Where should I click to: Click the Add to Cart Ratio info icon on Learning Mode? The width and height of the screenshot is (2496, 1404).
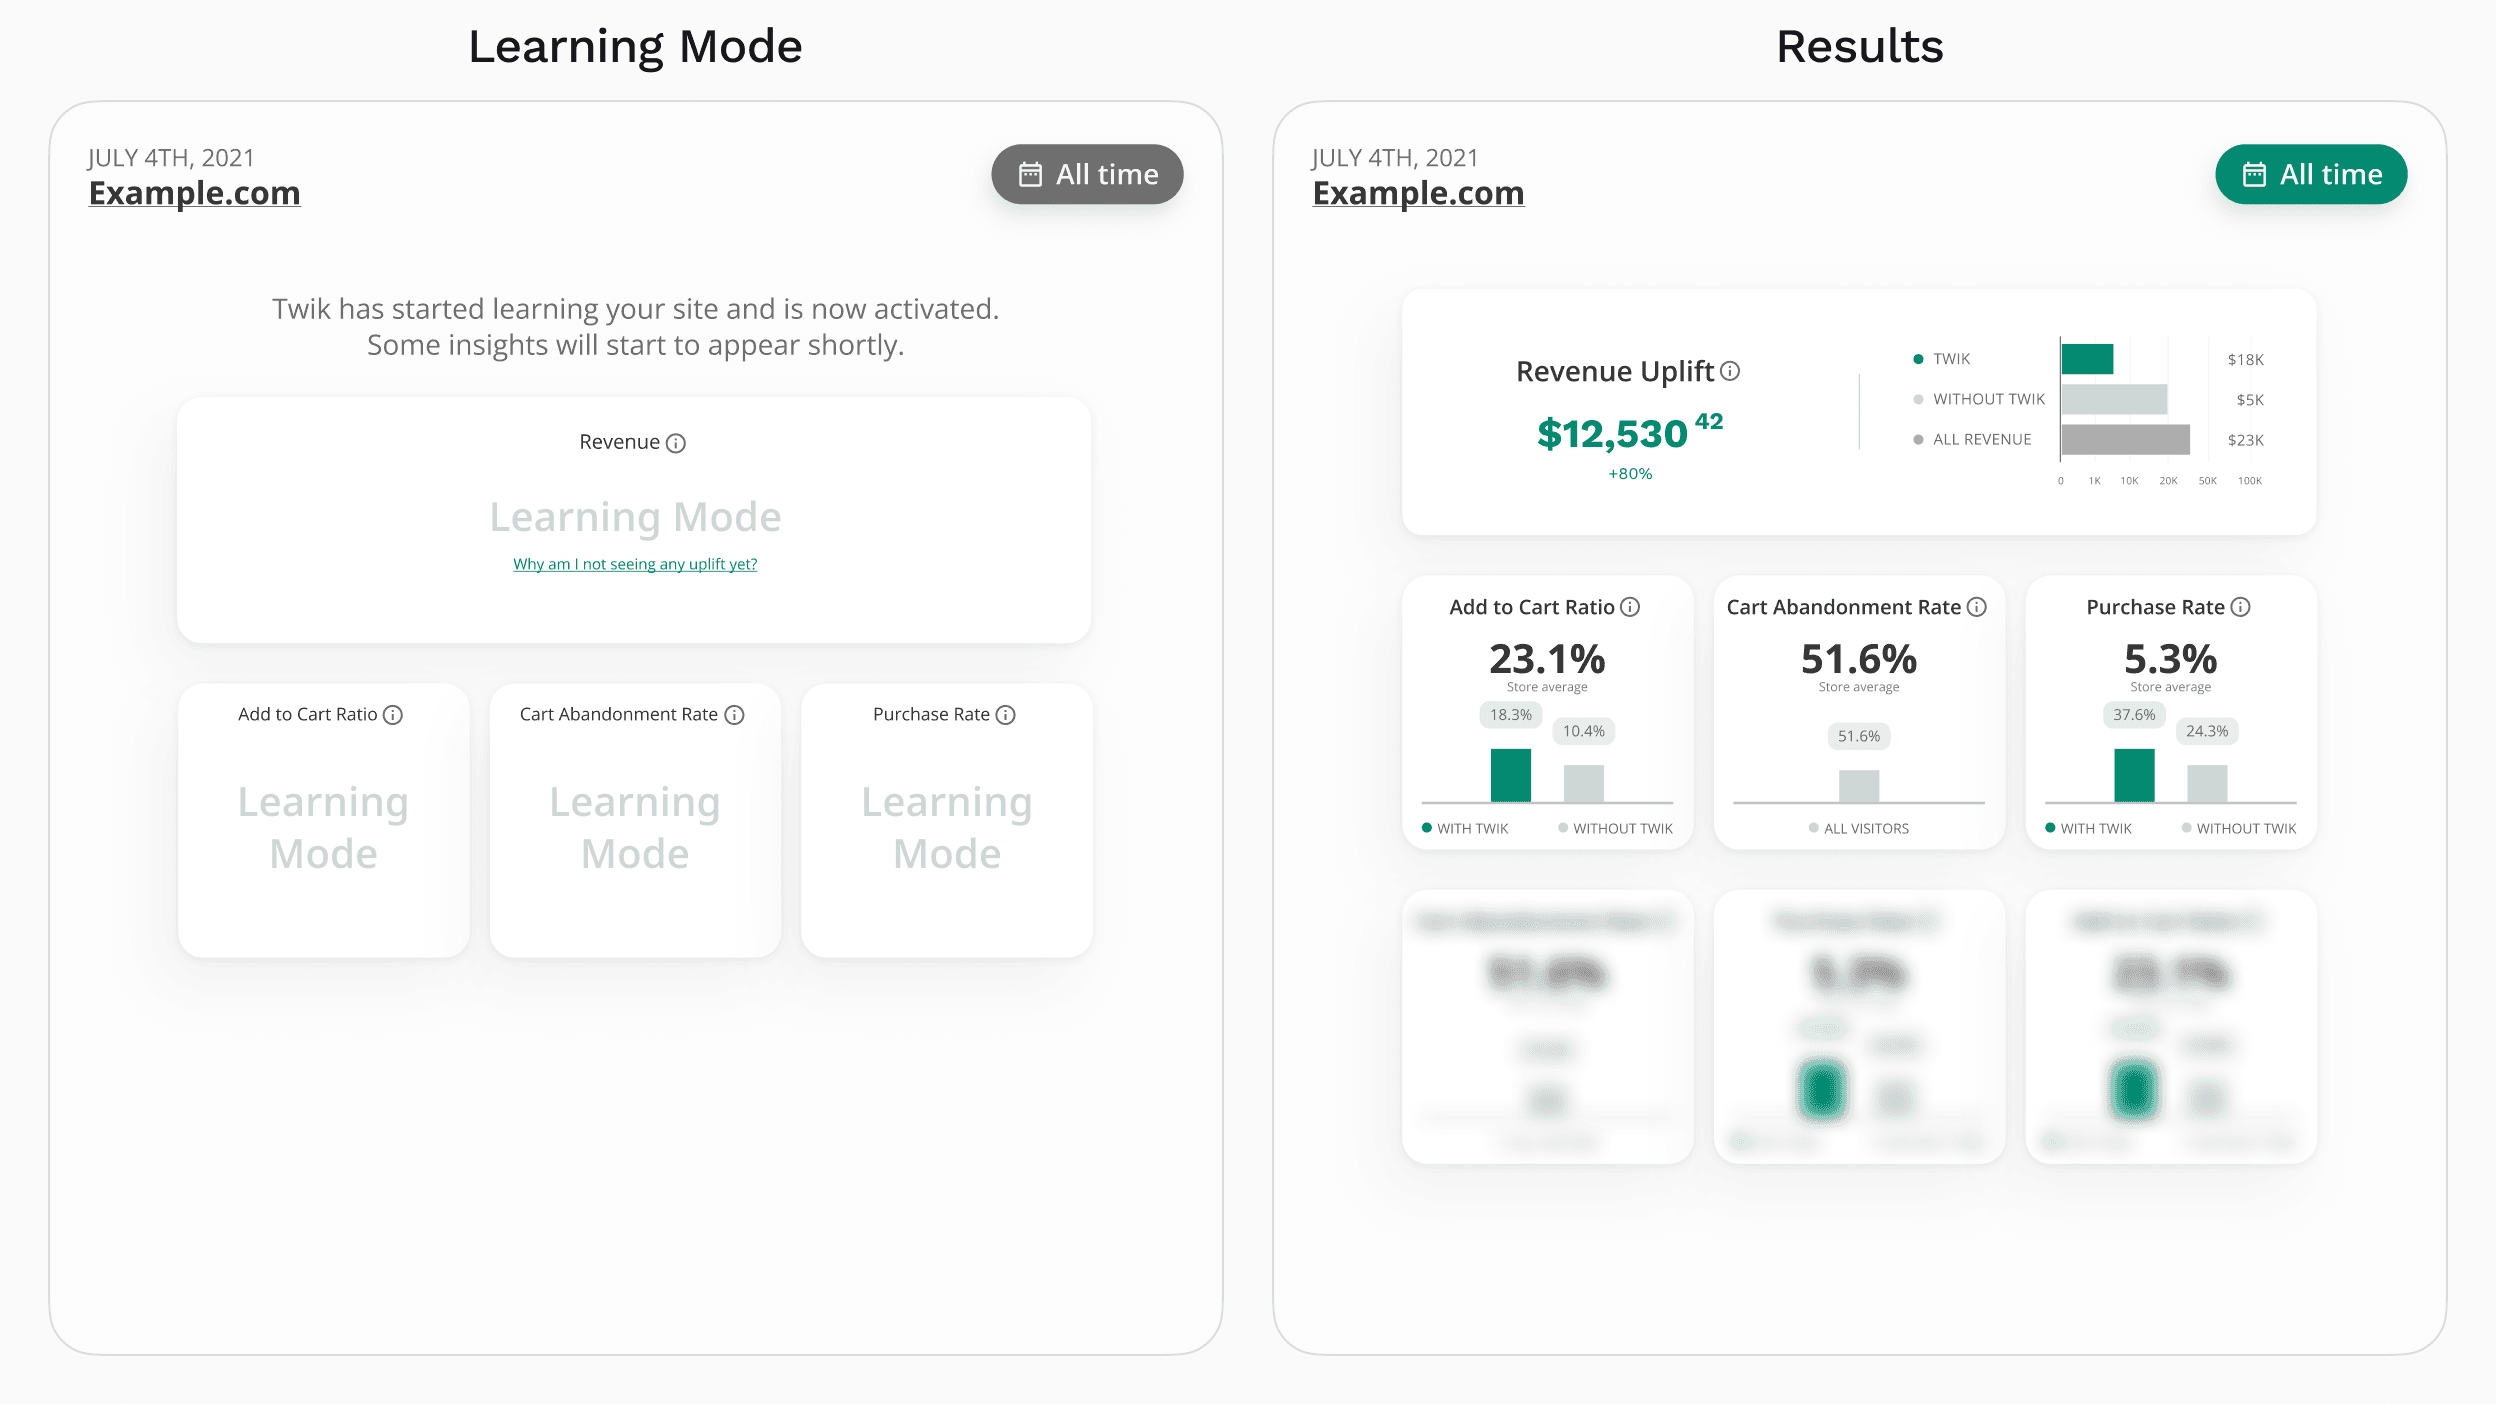coord(393,714)
